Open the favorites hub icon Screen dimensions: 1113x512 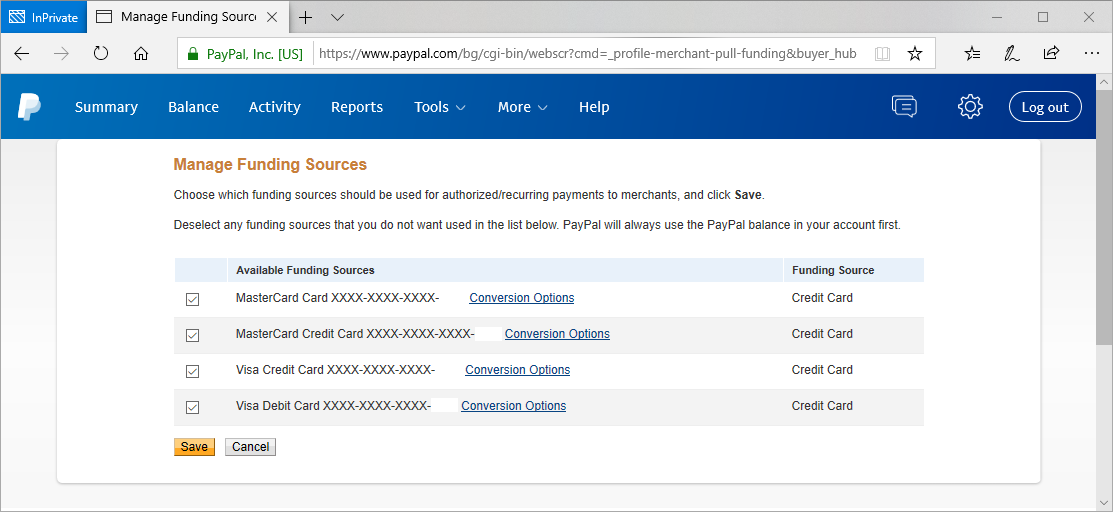click(x=973, y=53)
